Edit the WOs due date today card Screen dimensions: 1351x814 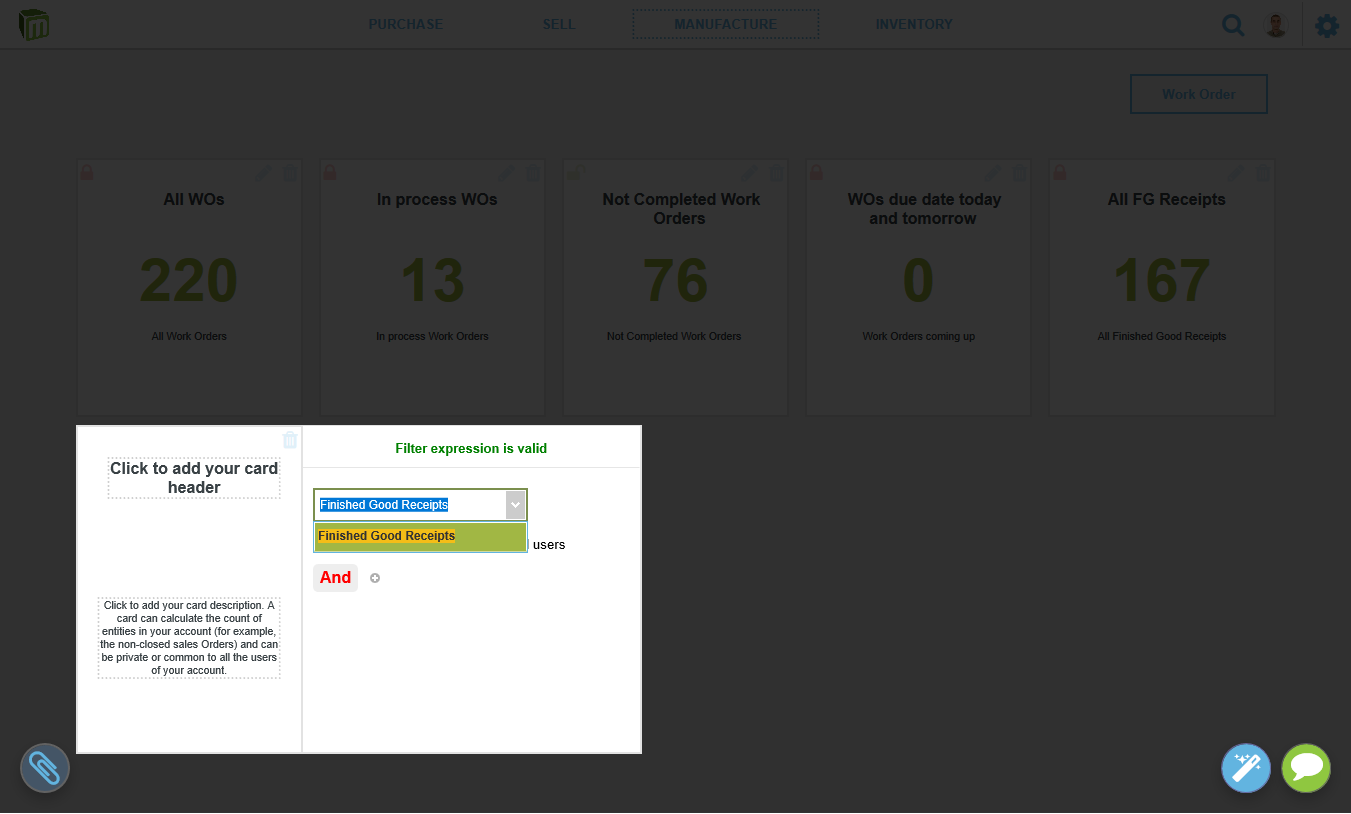pyautogui.click(x=993, y=173)
